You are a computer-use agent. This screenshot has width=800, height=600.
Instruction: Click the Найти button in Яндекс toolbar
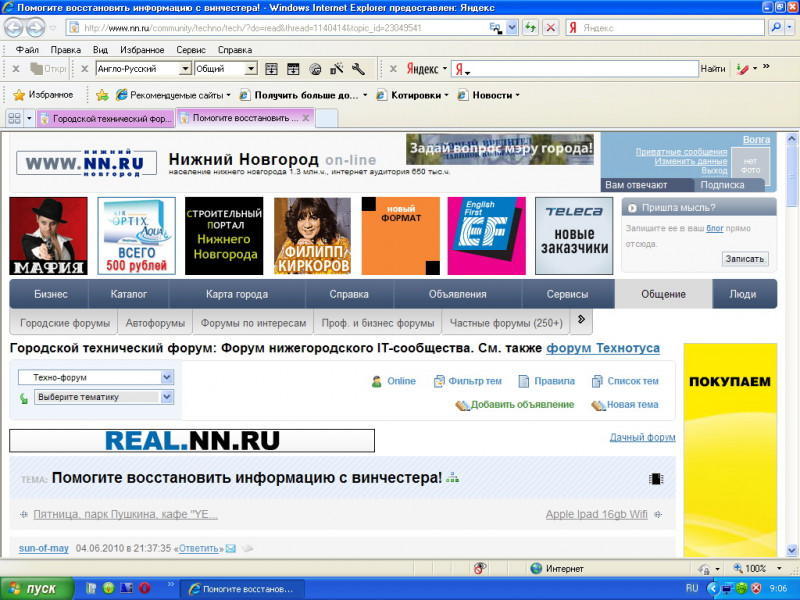click(x=713, y=69)
